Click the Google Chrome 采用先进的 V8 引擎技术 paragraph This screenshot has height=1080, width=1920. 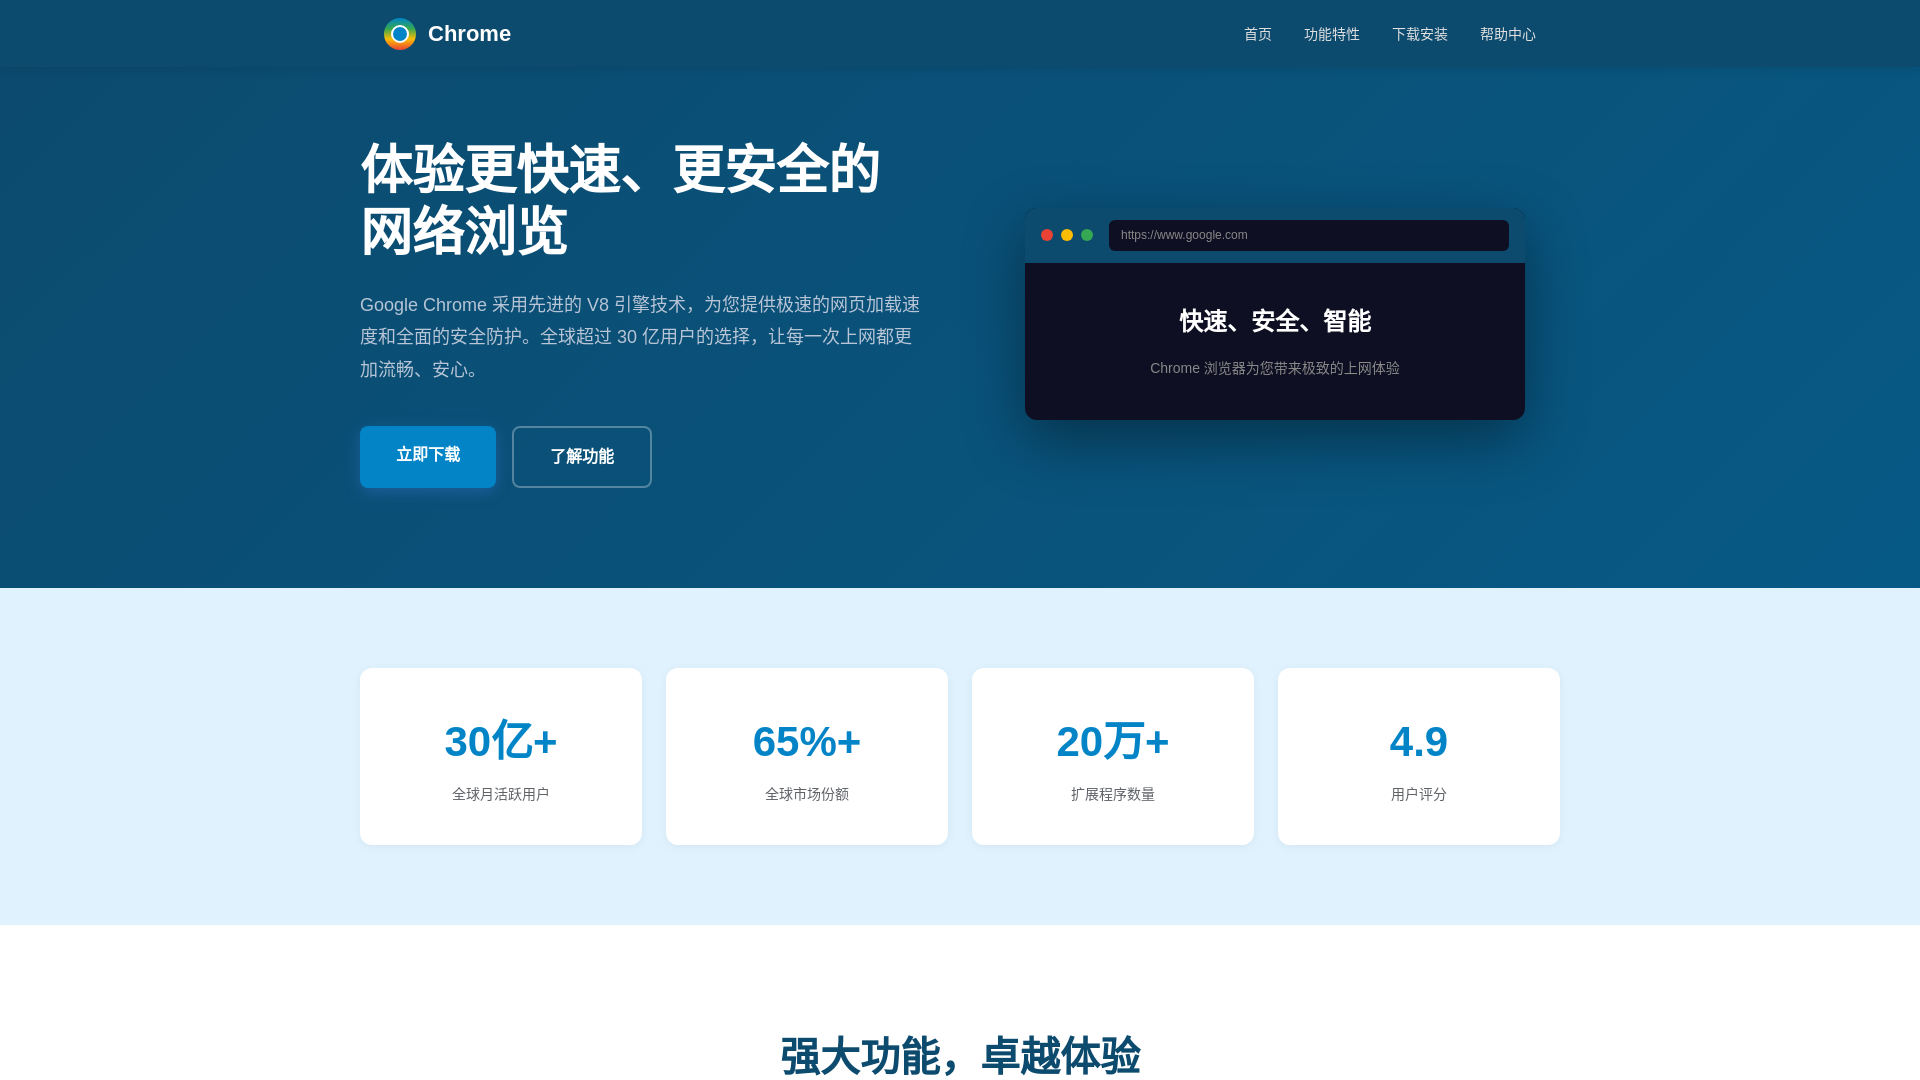[640, 337]
